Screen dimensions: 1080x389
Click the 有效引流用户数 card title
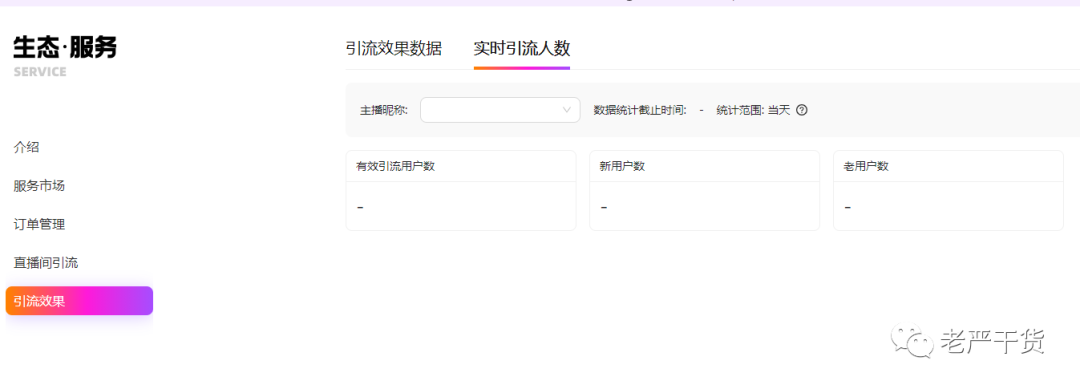395,166
